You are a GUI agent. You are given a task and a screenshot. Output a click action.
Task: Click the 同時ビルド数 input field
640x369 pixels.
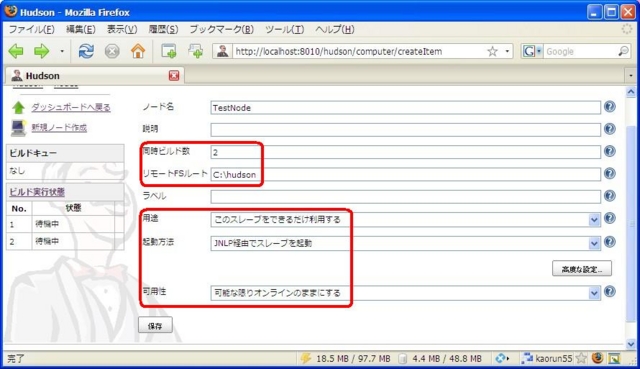click(x=405, y=152)
